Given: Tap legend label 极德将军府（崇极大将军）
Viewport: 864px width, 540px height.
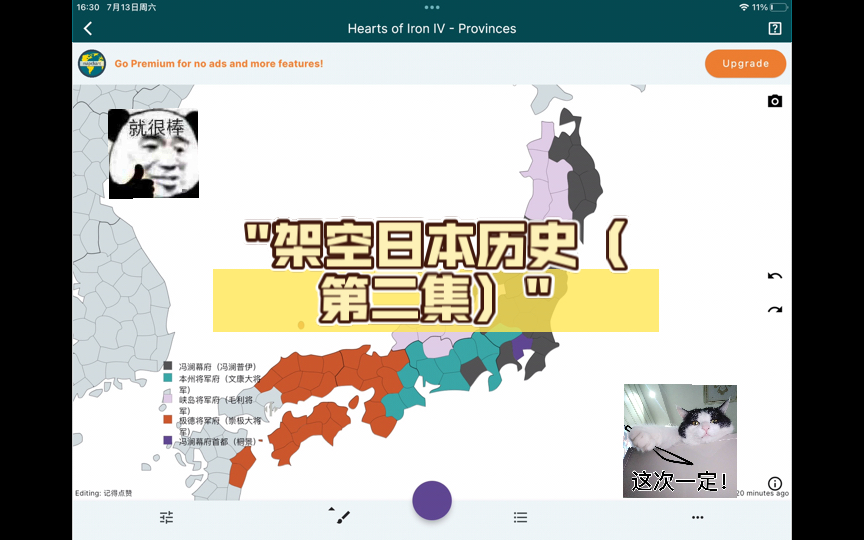Looking at the screenshot, I should coord(219,426).
